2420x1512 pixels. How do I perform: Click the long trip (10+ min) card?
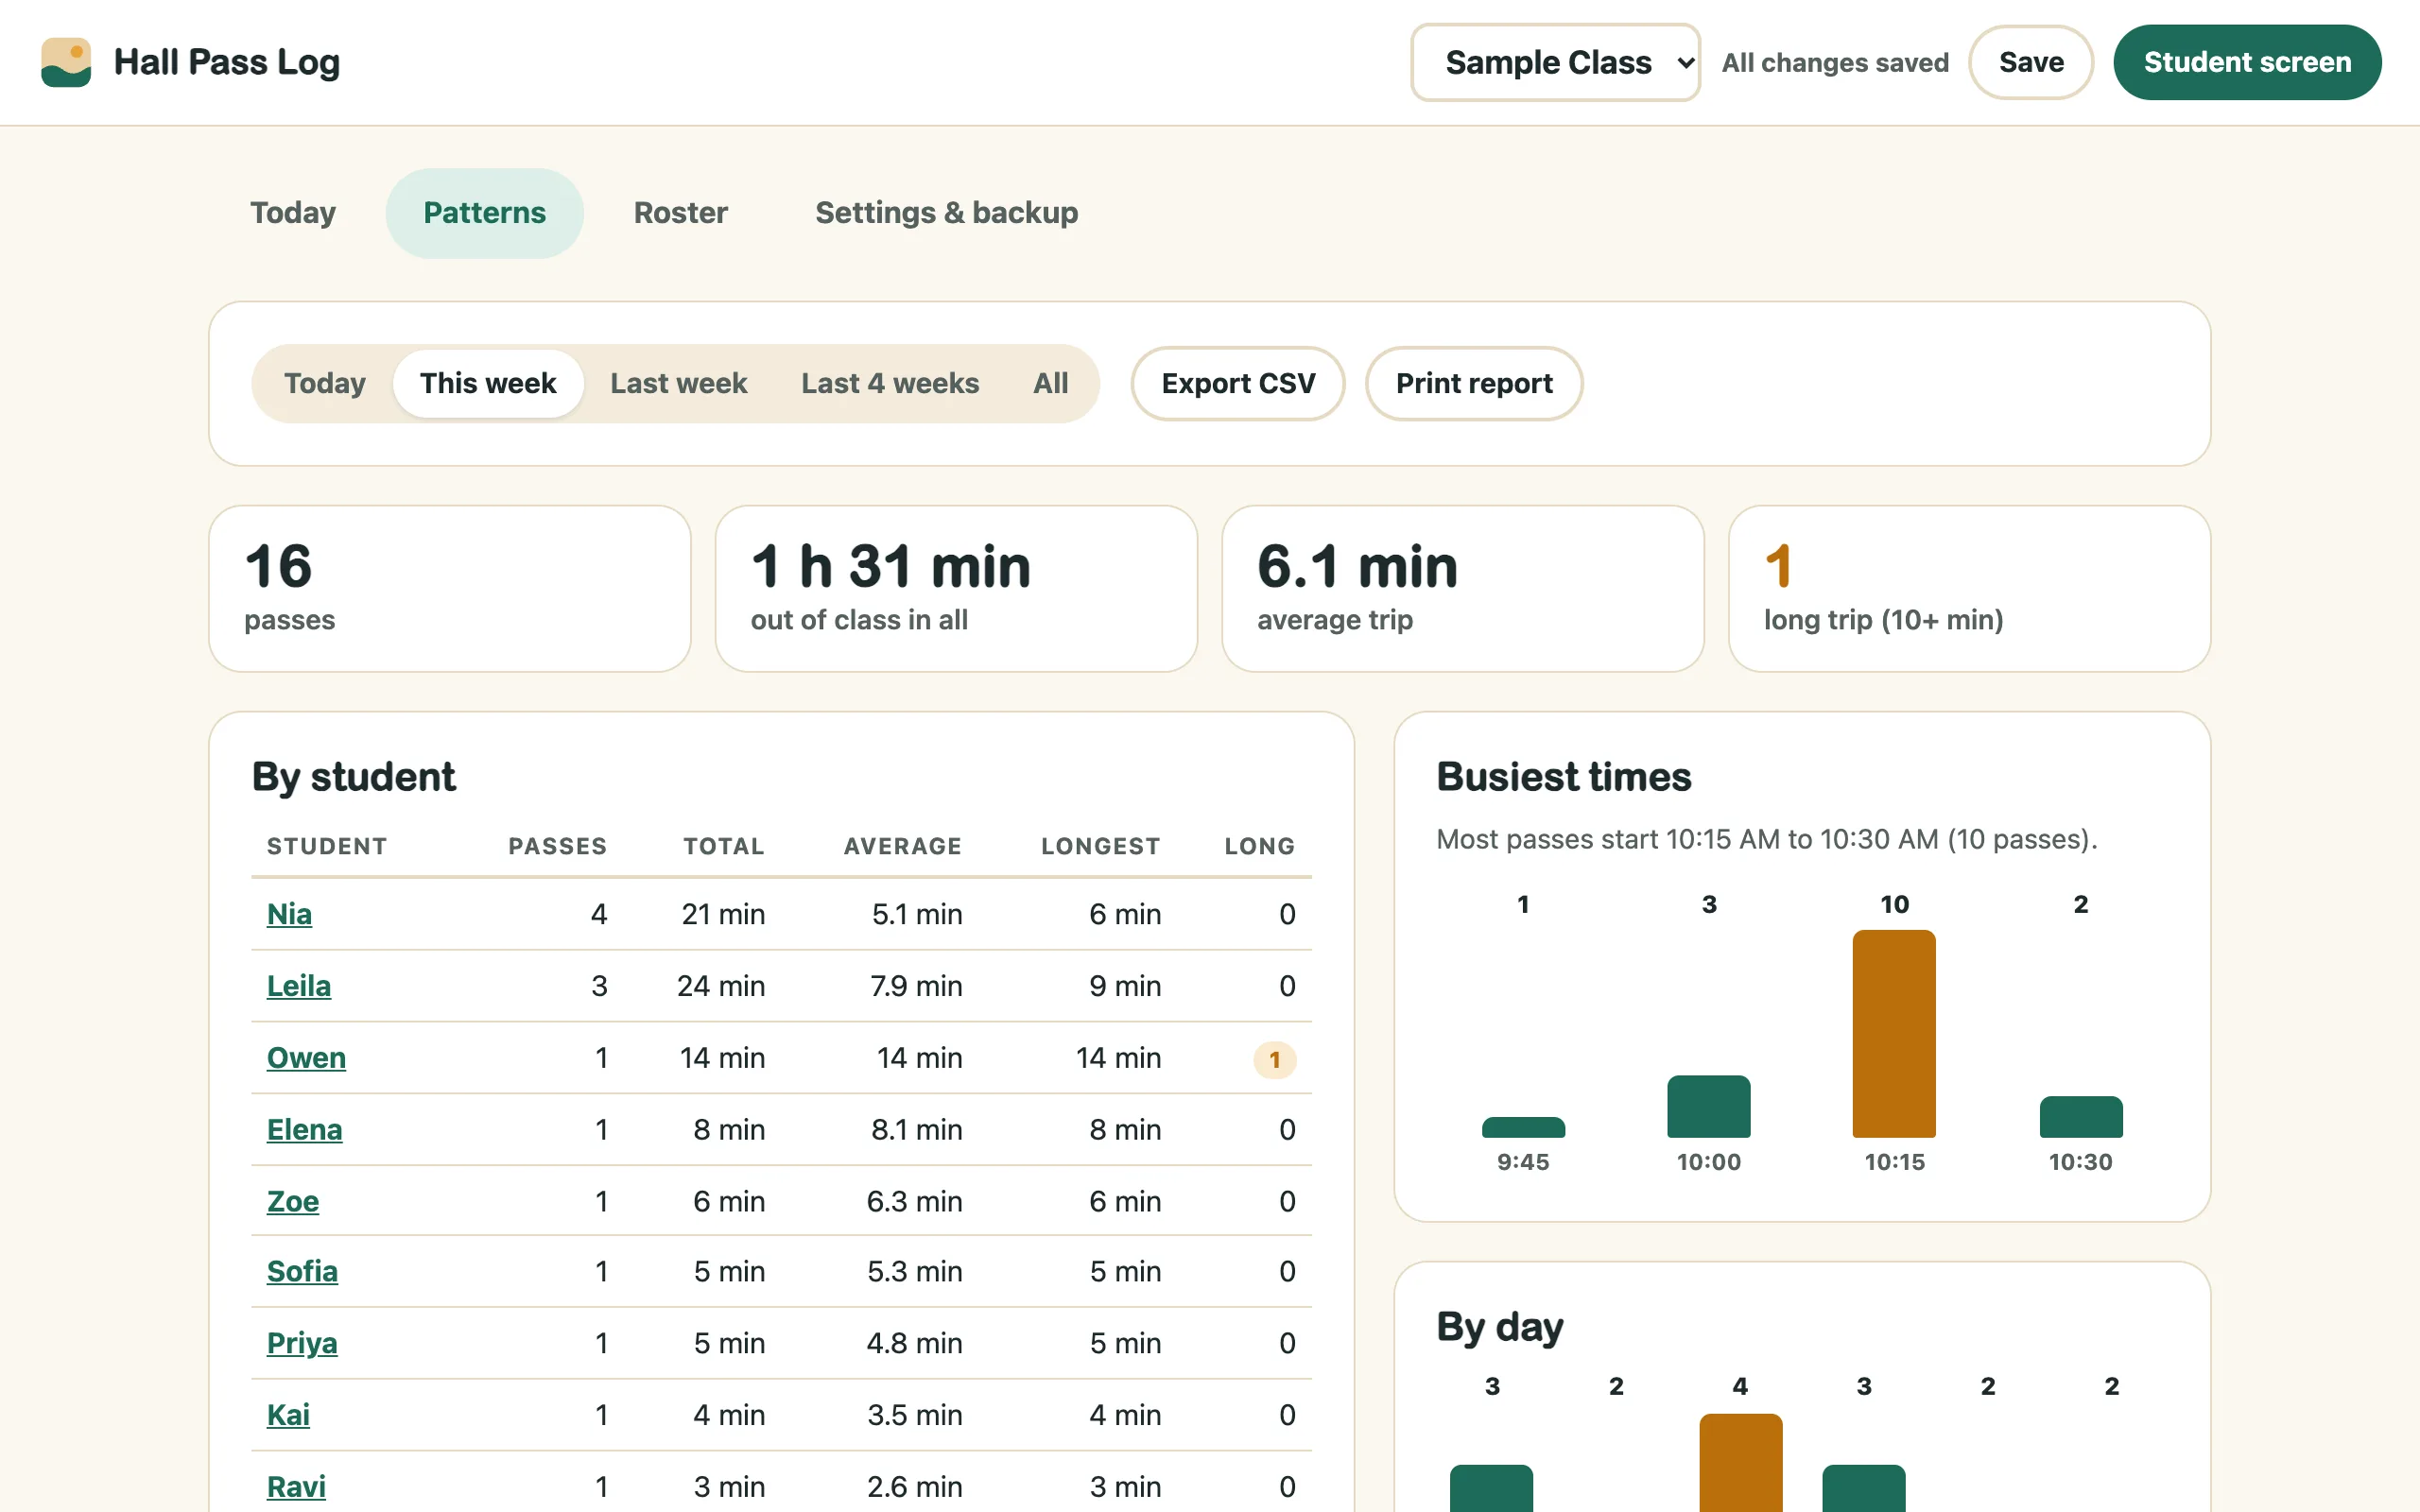point(1969,589)
